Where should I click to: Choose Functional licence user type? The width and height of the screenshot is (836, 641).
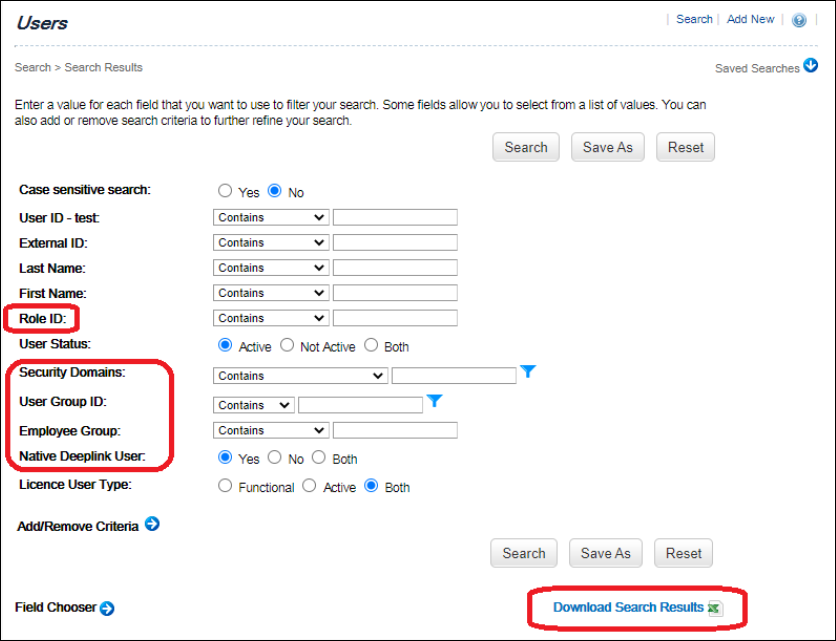coord(225,485)
